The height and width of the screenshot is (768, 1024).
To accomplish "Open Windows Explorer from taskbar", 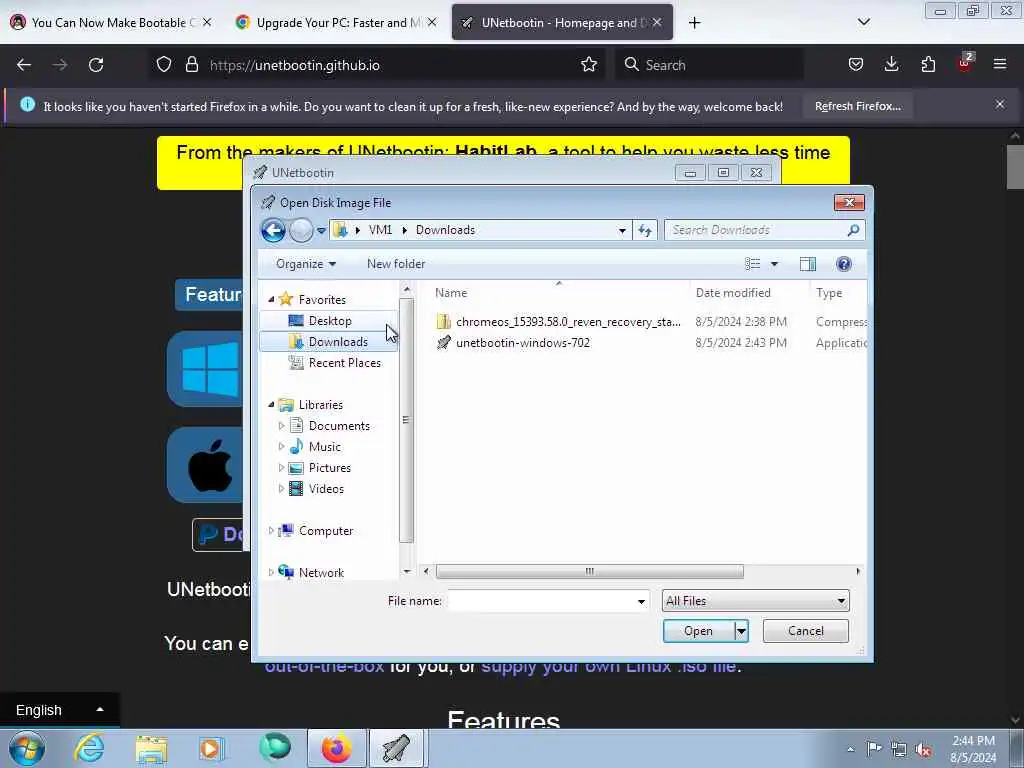I will (x=151, y=748).
